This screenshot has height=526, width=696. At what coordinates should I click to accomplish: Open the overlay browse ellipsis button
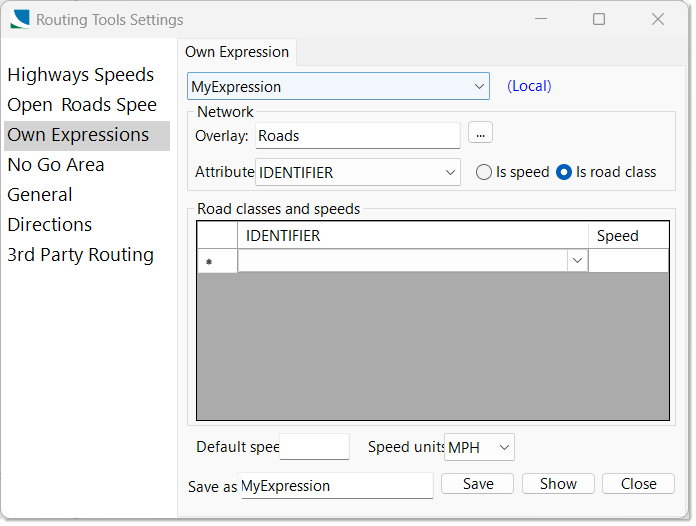pos(480,133)
